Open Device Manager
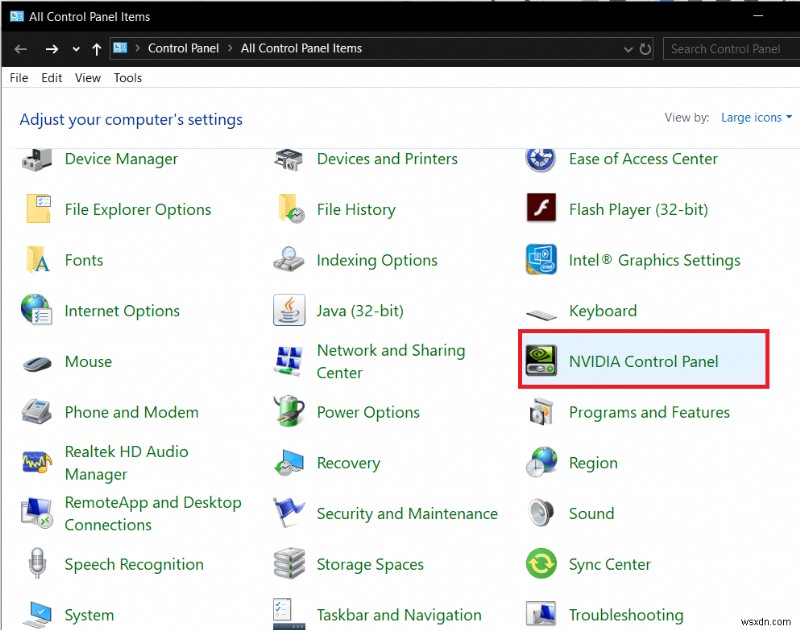This screenshot has height=630, width=800. [121, 159]
